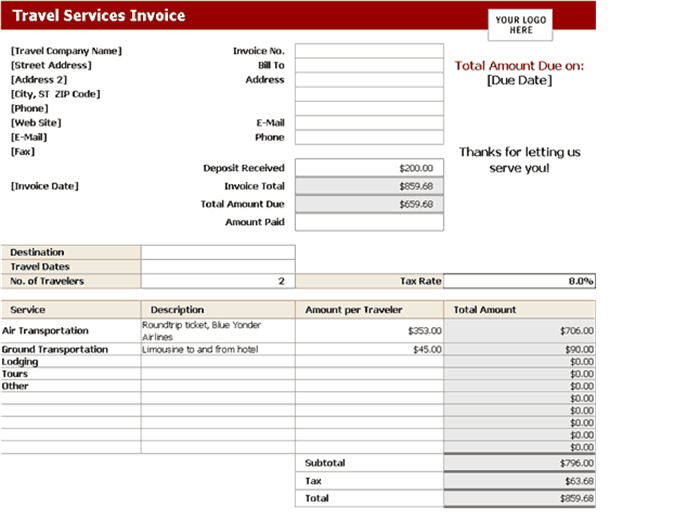Select the Invoice No. input field

pos(369,51)
